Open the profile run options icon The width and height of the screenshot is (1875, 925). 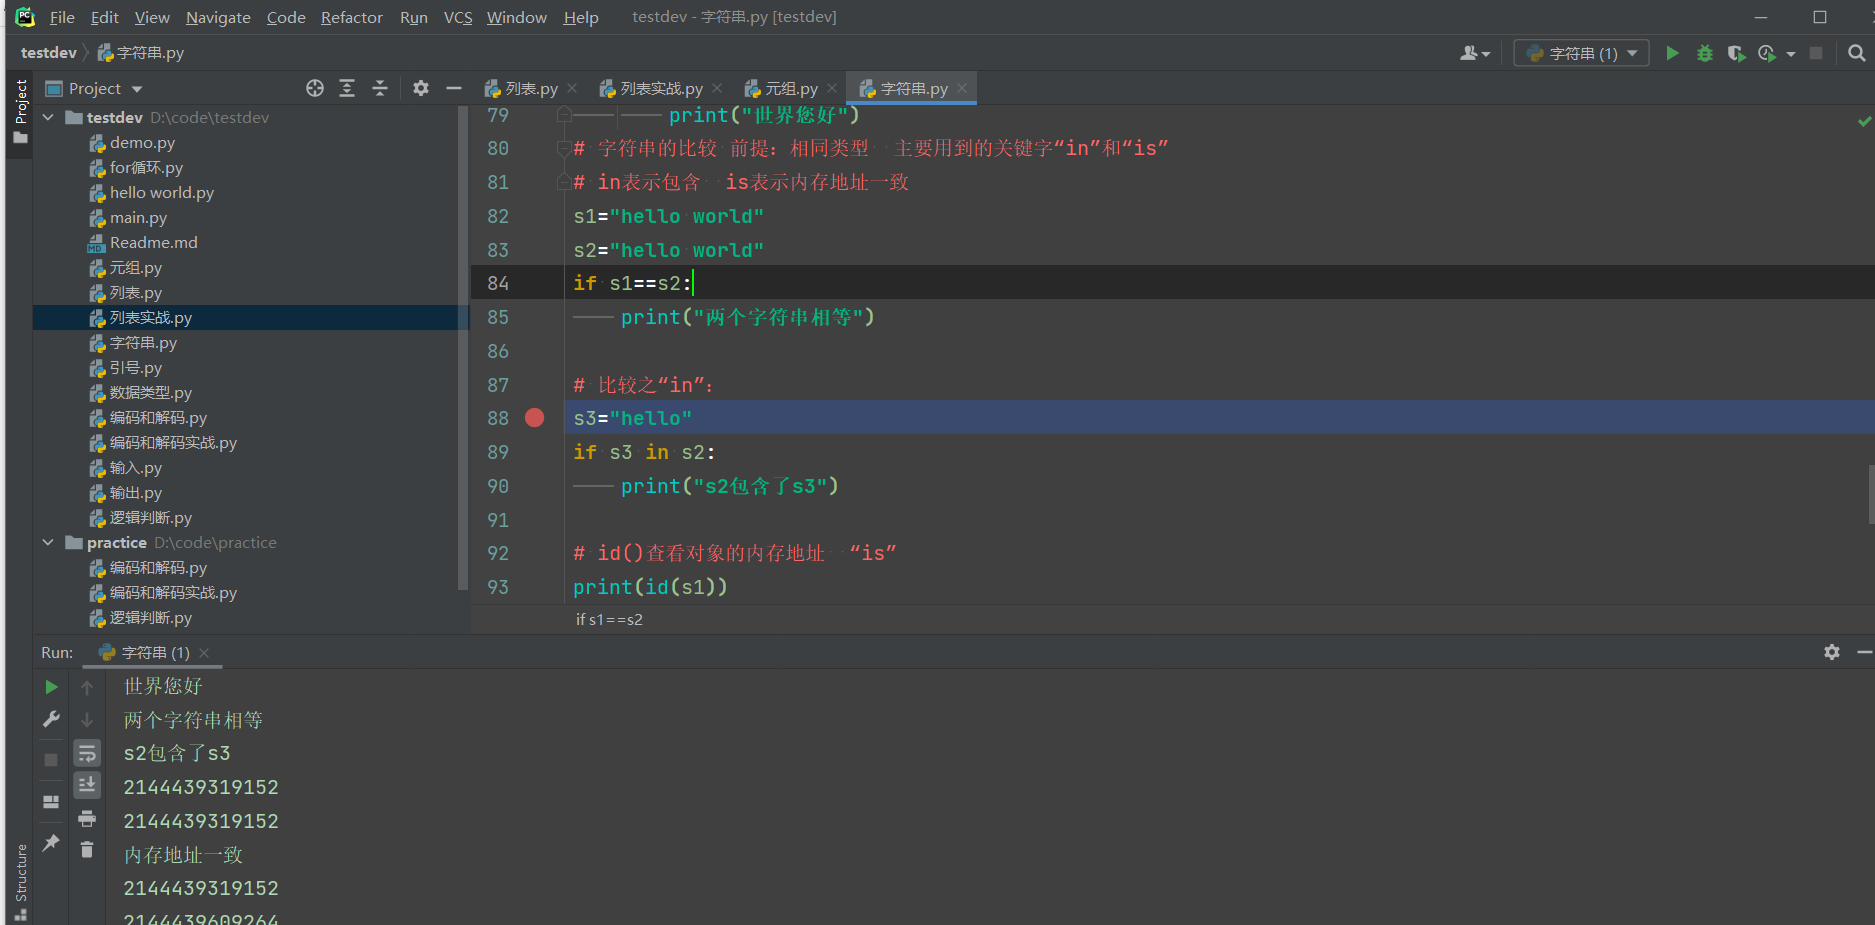click(1767, 53)
